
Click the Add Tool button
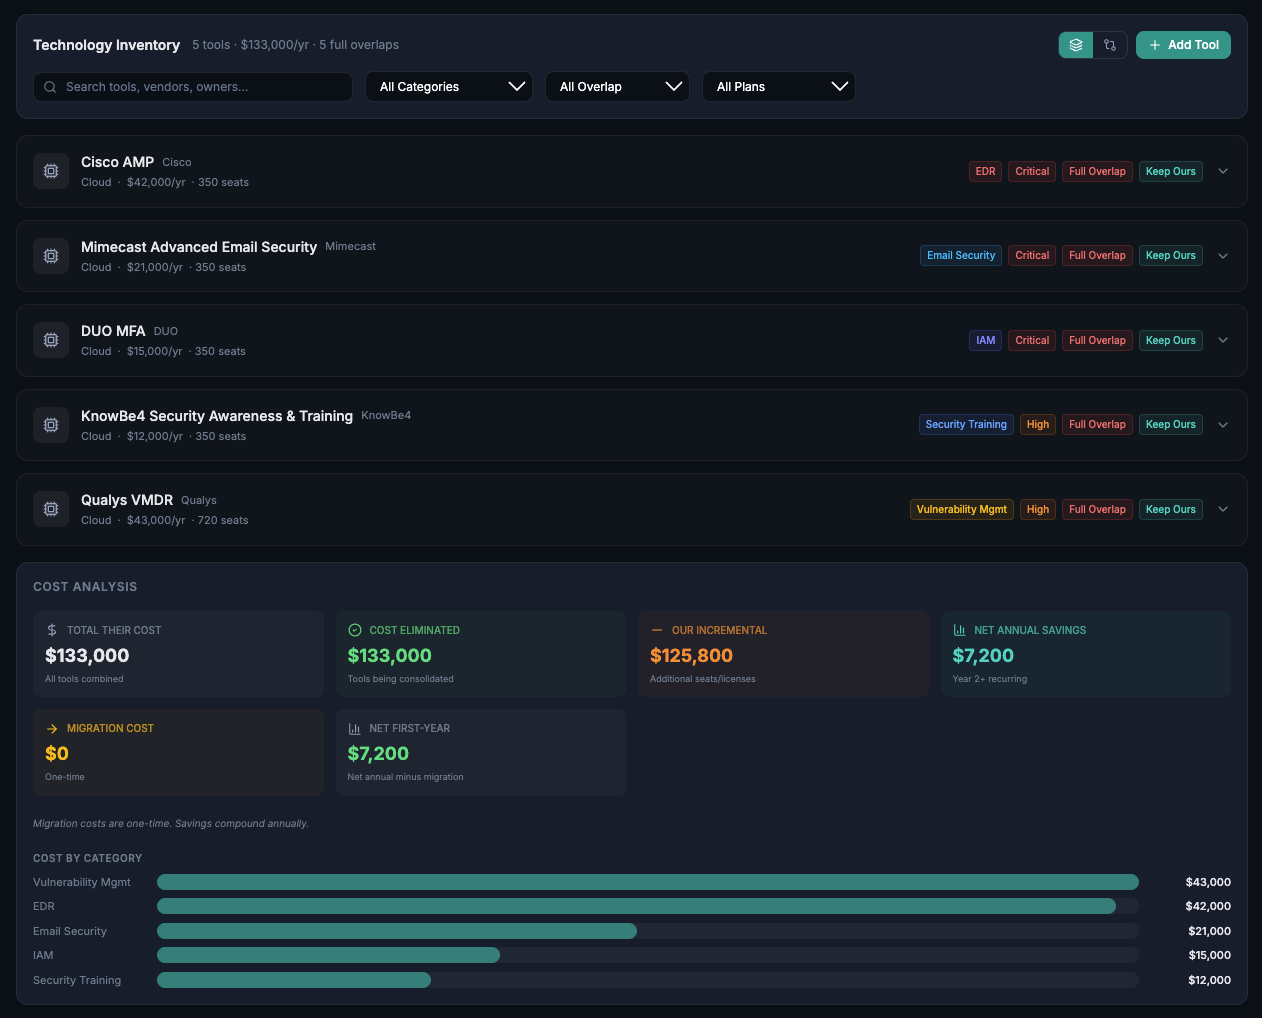tap(1183, 45)
